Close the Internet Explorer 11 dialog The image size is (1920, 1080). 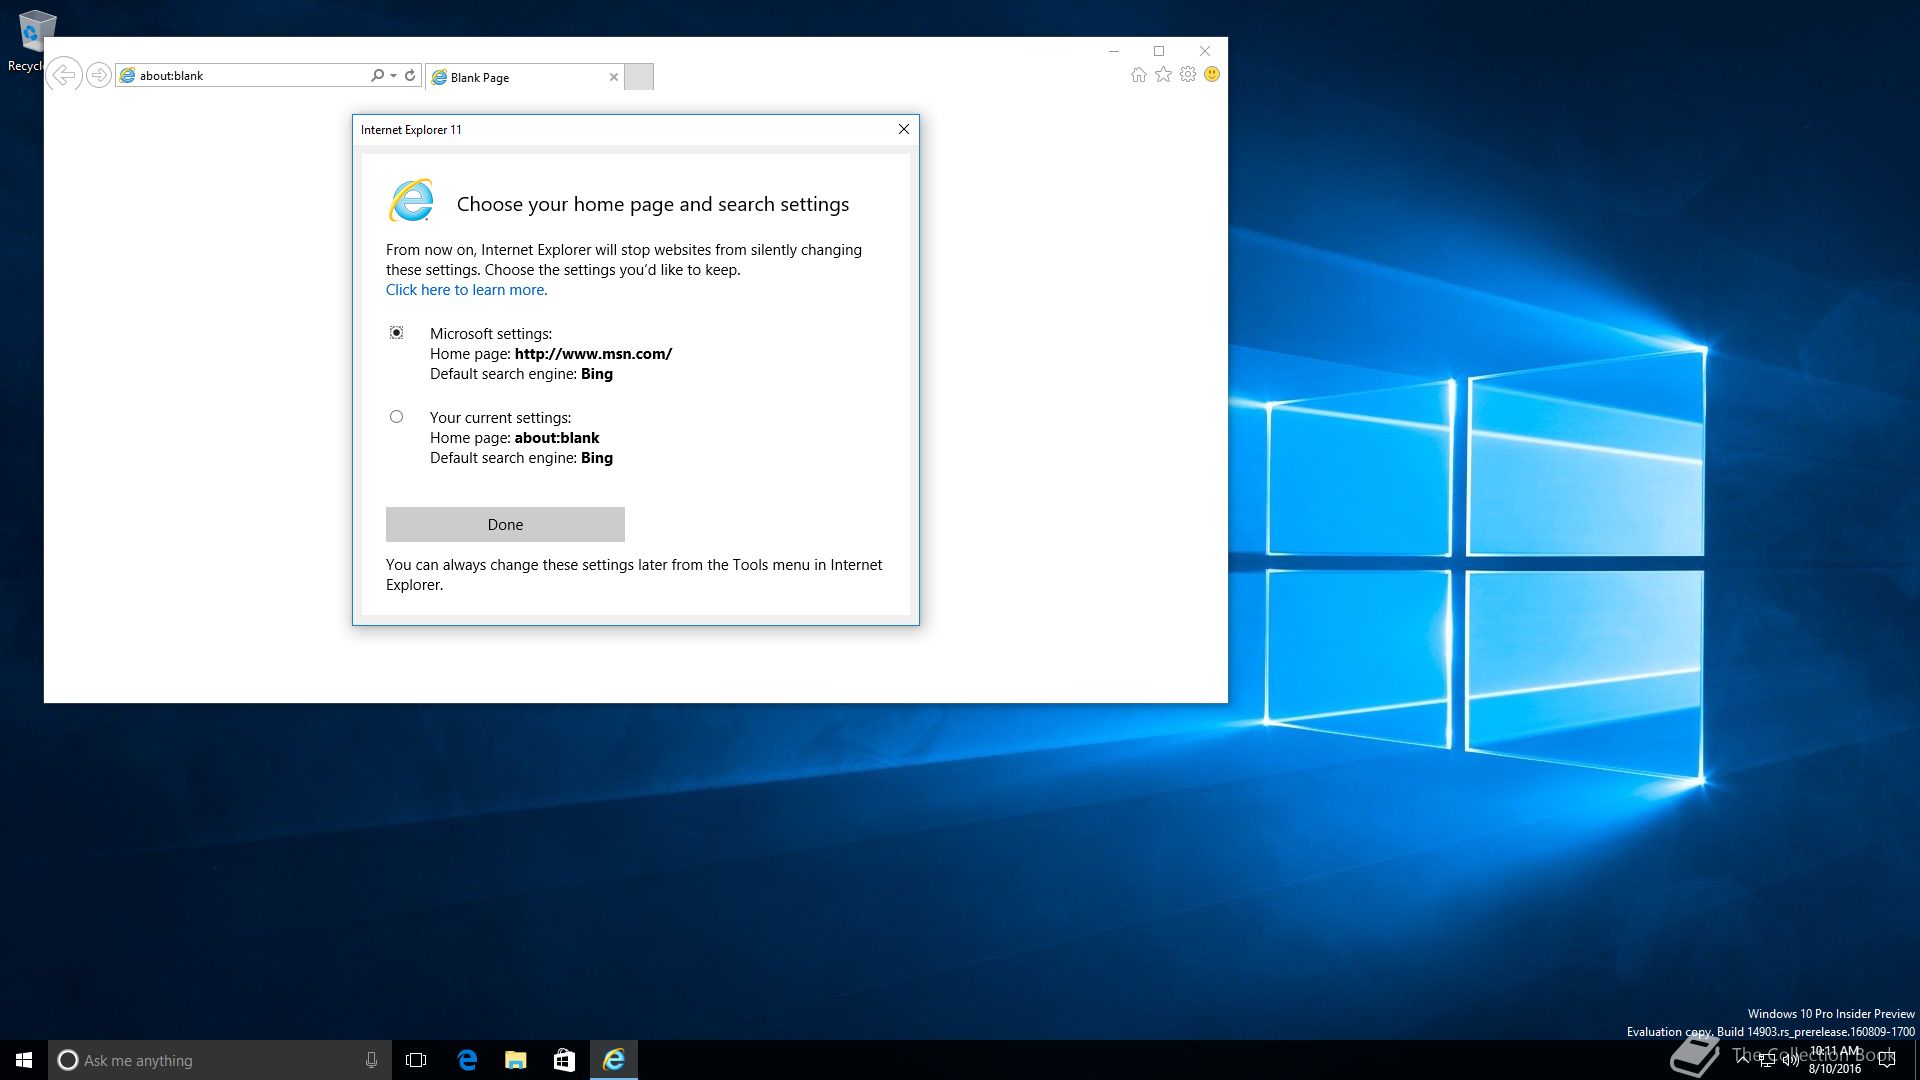coord(903,129)
